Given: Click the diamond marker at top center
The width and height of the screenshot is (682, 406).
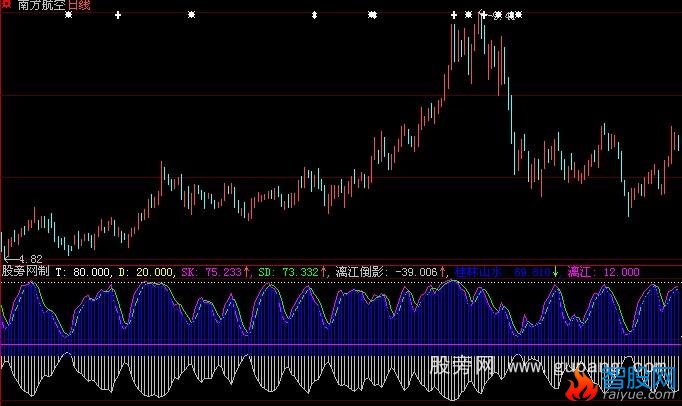Looking at the screenshot, I should click(x=314, y=15).
